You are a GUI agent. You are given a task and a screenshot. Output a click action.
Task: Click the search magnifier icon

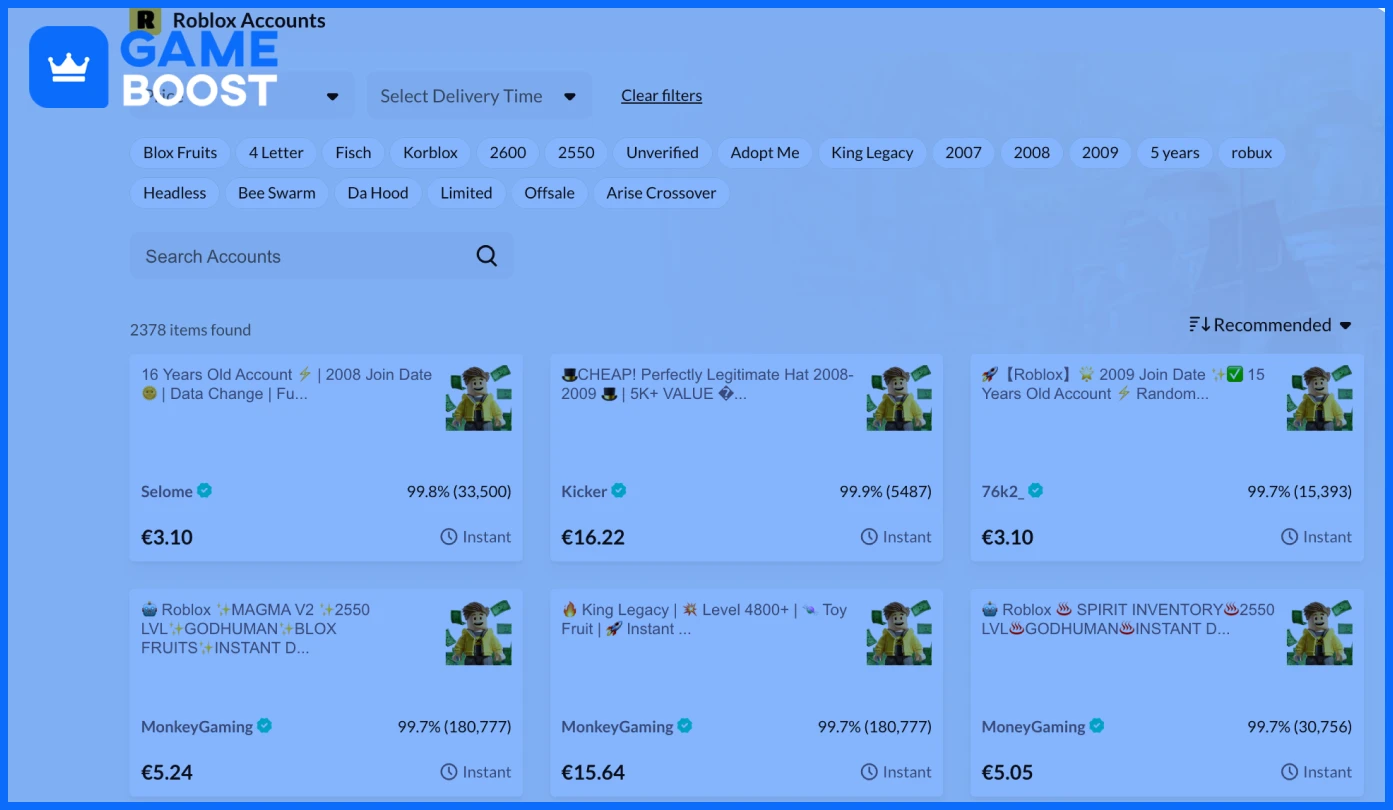pos(487,256)
